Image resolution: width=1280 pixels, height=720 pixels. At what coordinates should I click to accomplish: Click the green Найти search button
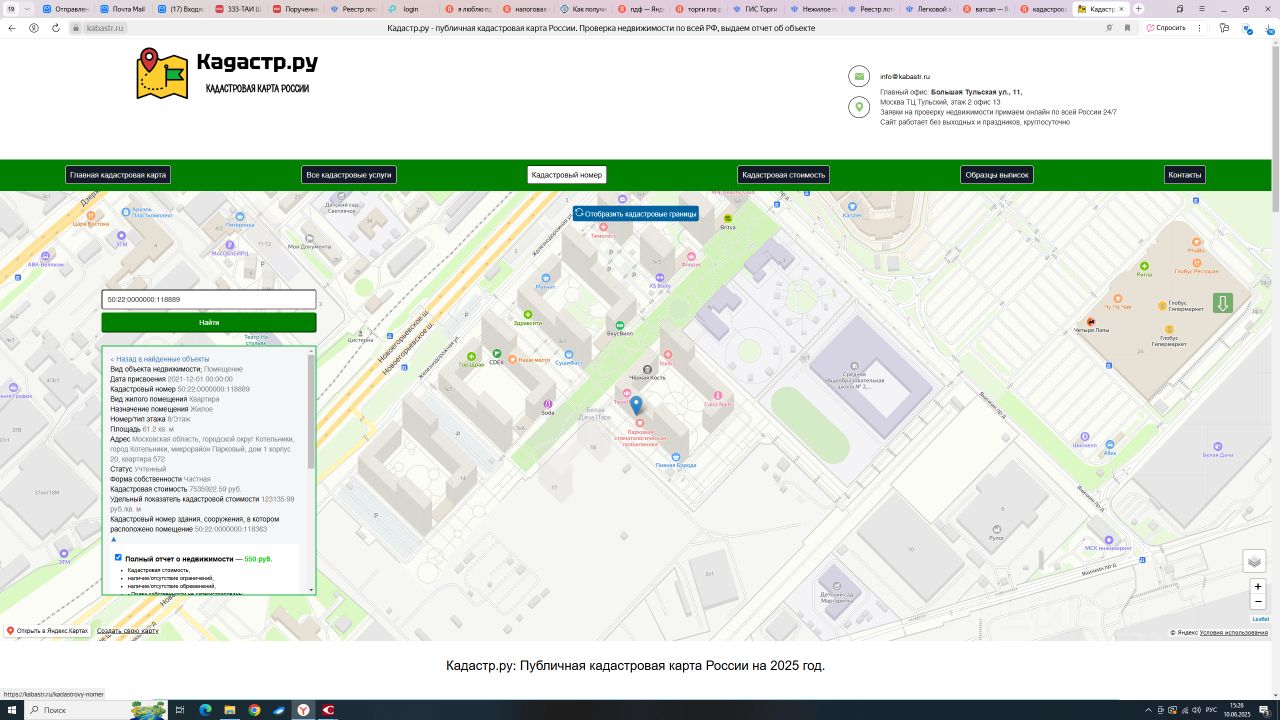209,323
